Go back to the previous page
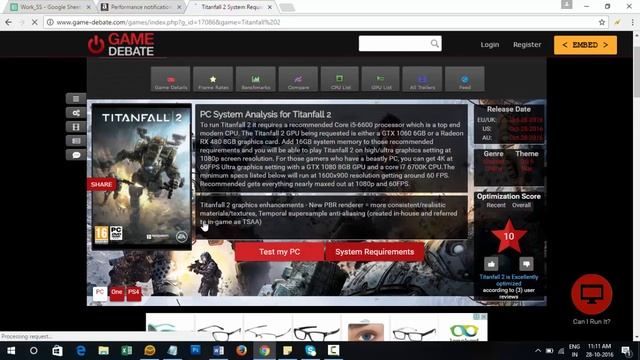 click(x=9, y=22)
